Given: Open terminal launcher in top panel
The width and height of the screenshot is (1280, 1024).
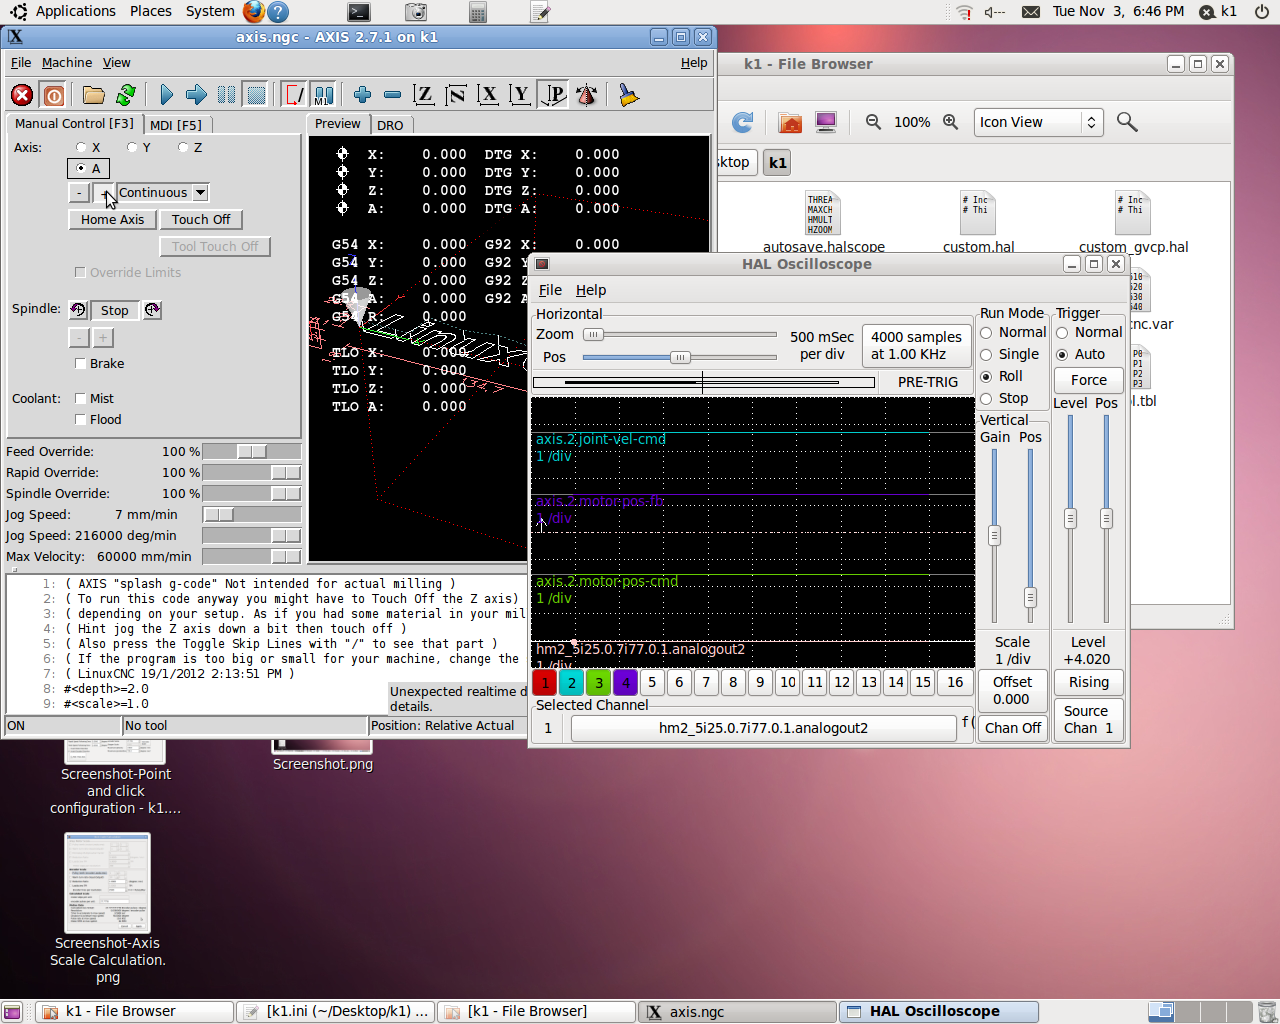Looking at the screenshot, I should [x=359, y=12].
